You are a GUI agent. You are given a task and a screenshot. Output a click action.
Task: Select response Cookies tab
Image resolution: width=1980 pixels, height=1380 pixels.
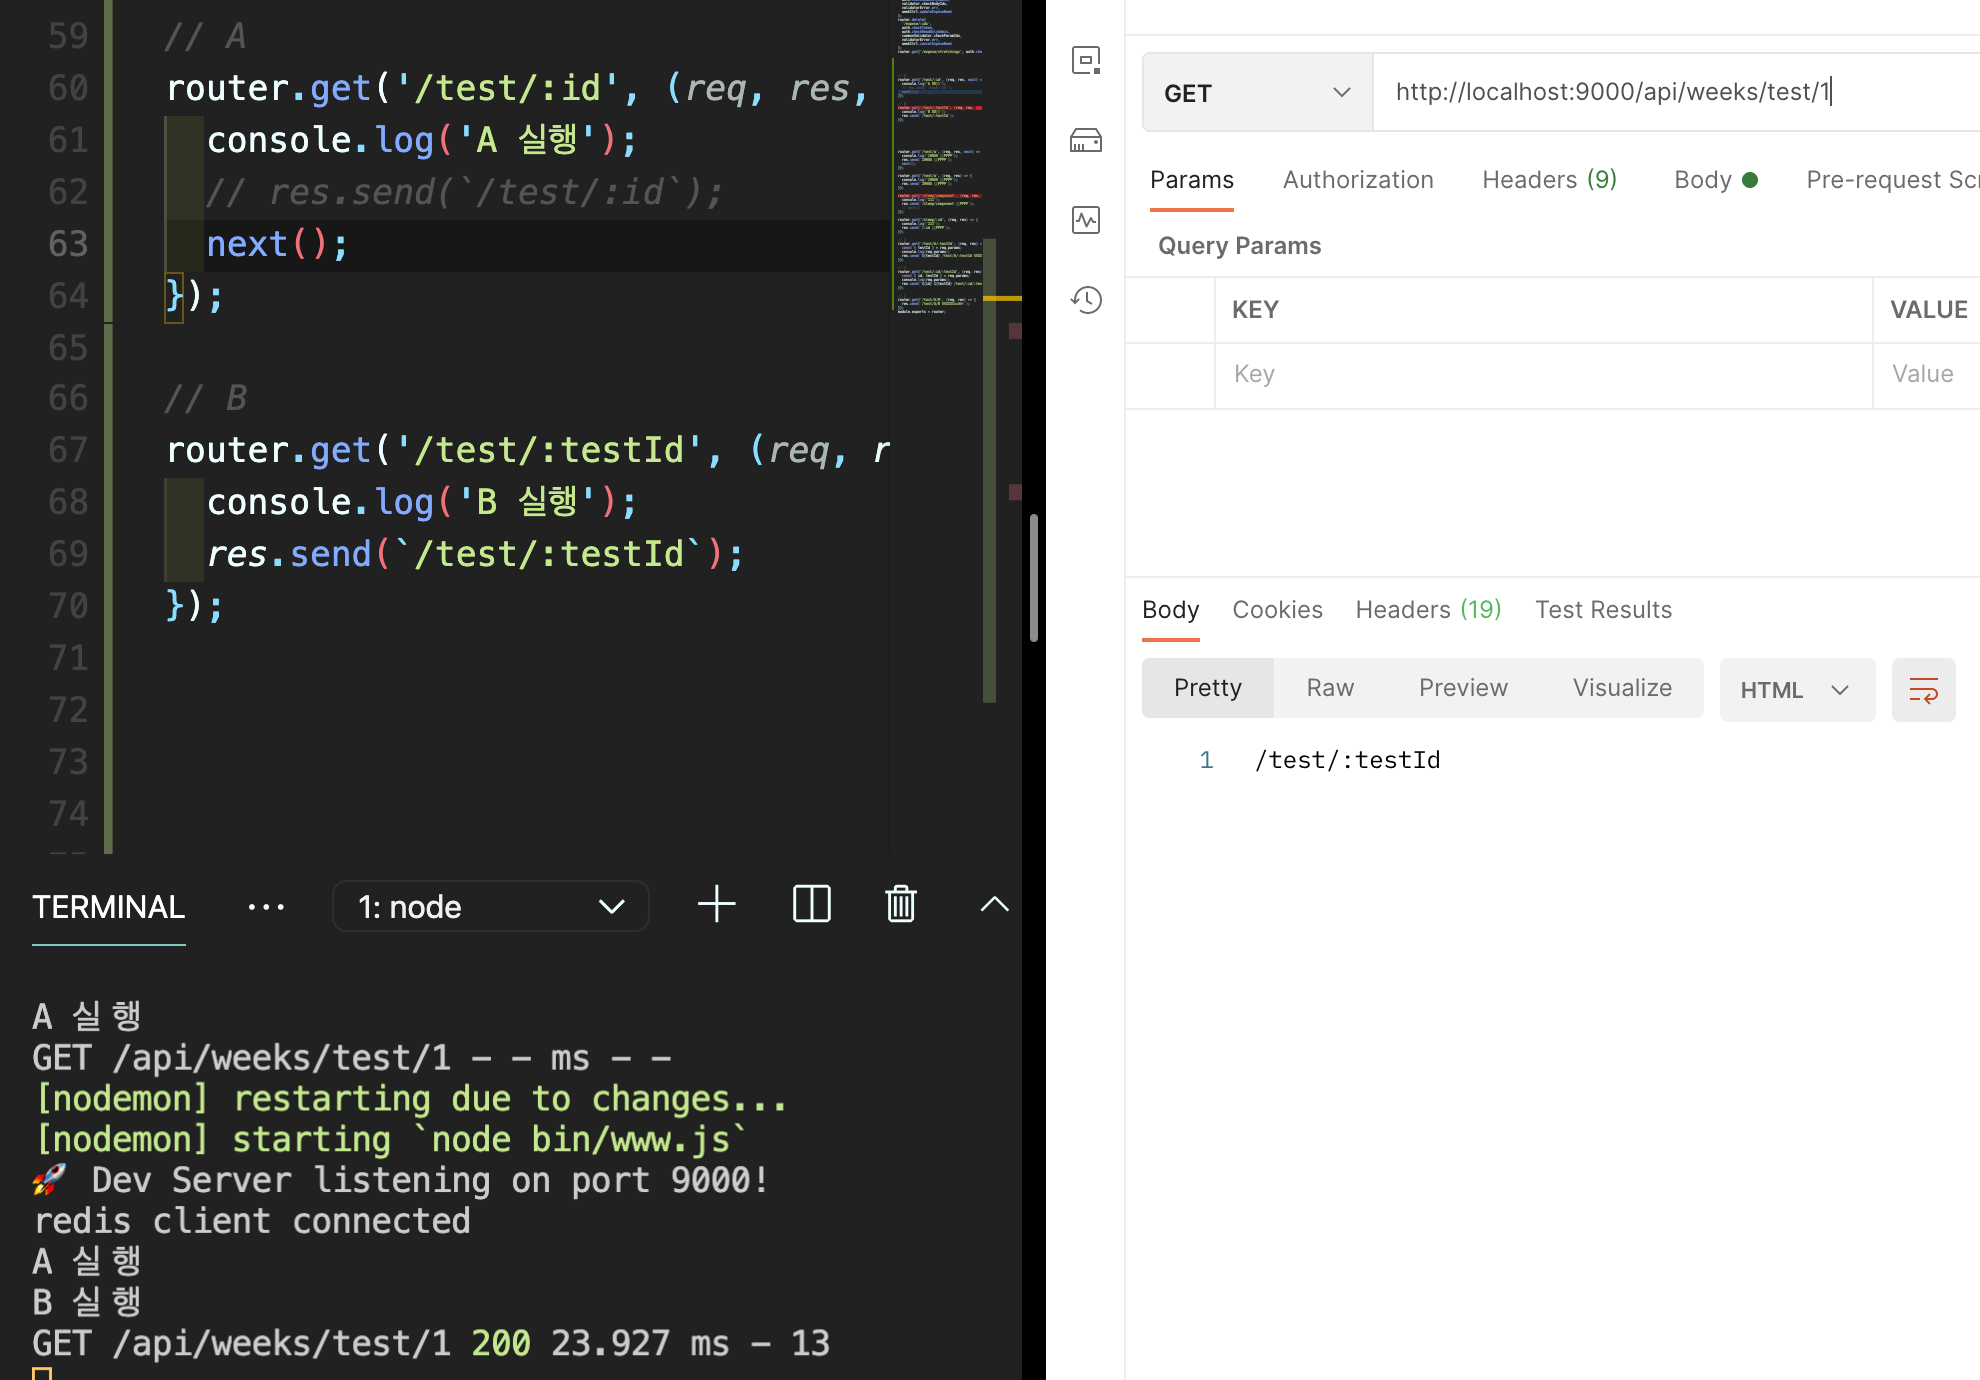click(1277, 610)
